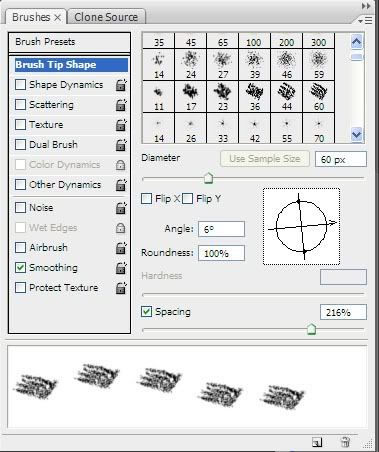Viewport: 379px width, 452px height.
Task: Toggle the lock icon beside Texture
Action: coord(121,125)
